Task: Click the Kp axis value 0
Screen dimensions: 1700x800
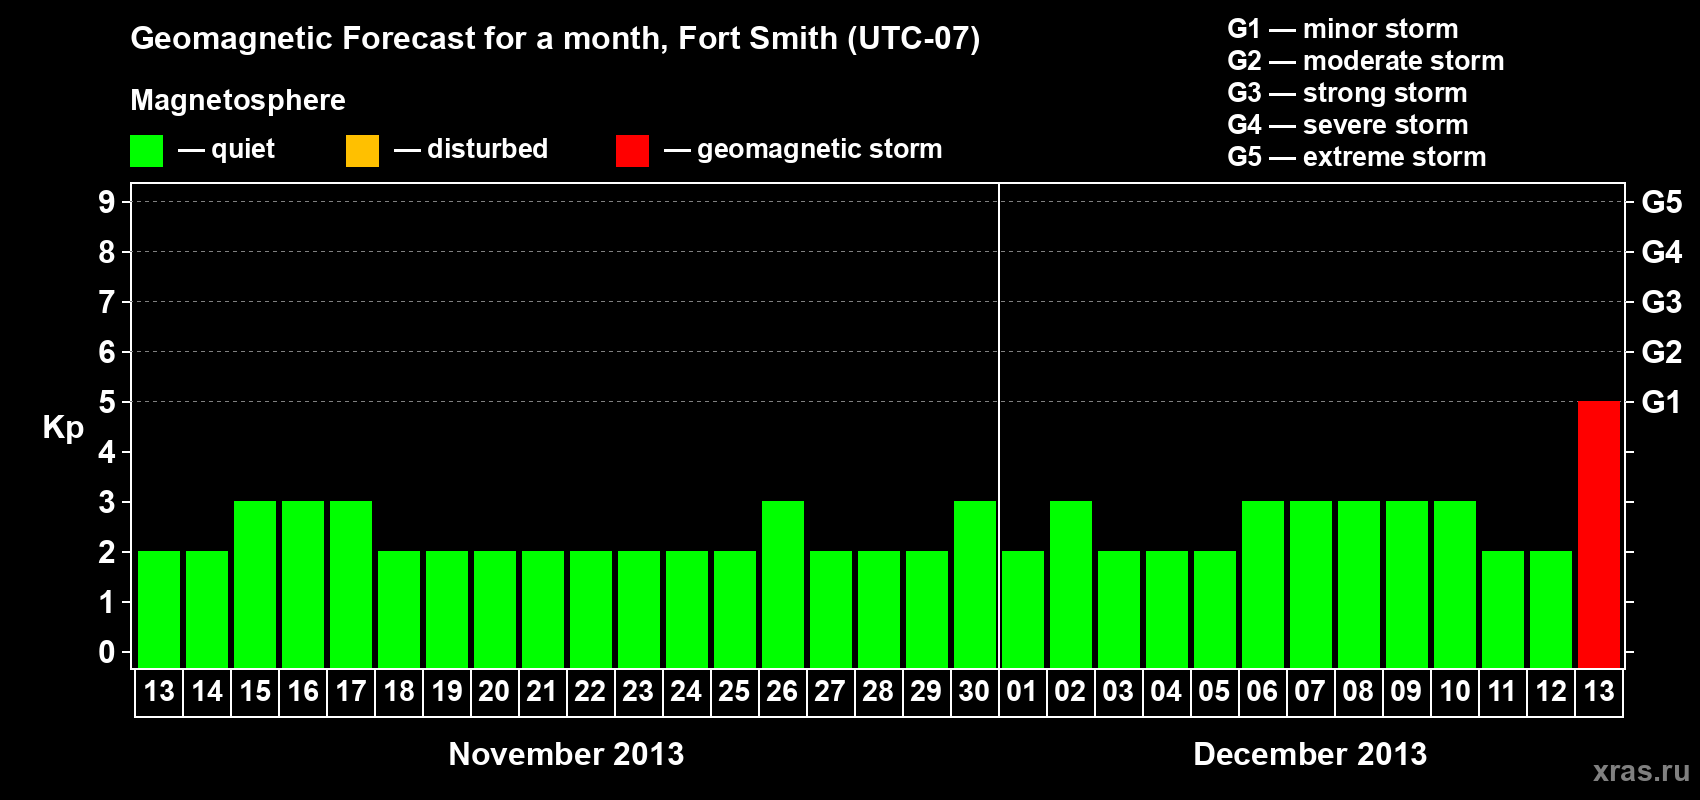Action: pos(107,652)
